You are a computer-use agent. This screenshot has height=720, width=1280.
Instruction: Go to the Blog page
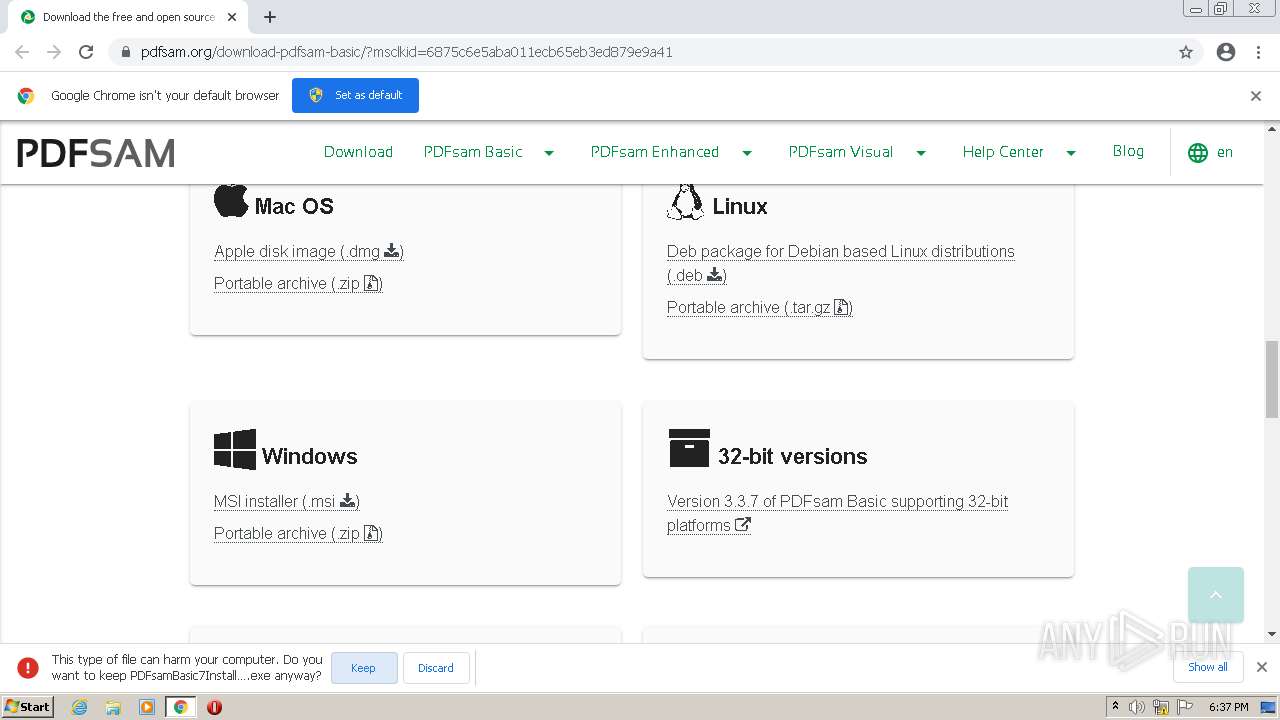pyautogui.click(x=1128, y=151)
